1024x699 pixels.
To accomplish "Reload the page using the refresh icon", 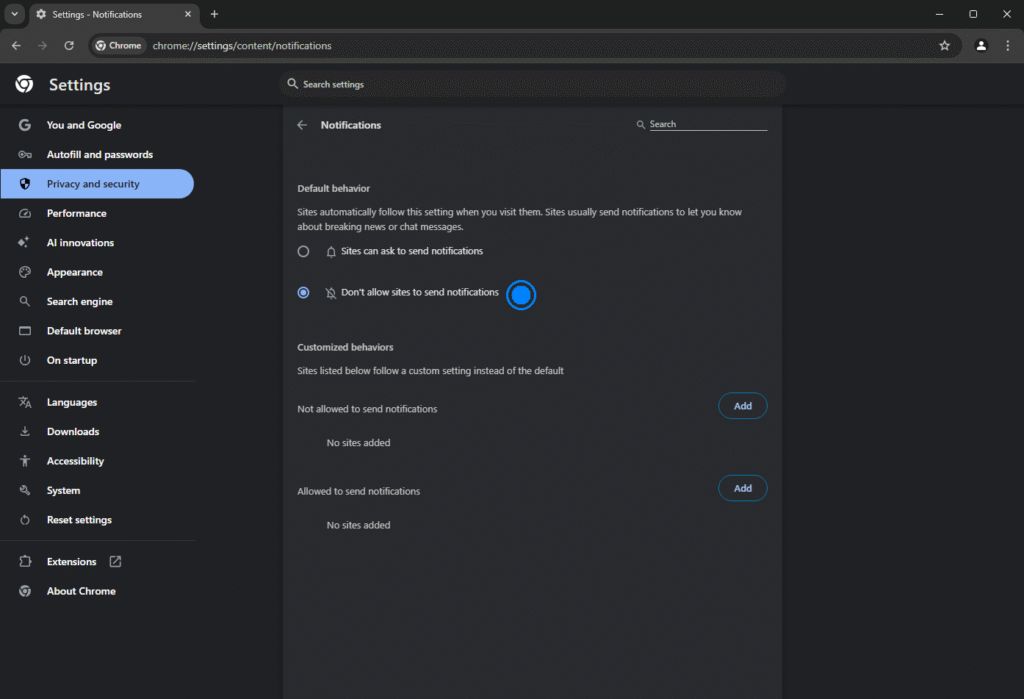I will pyautogui.click(x=69, y=45).
